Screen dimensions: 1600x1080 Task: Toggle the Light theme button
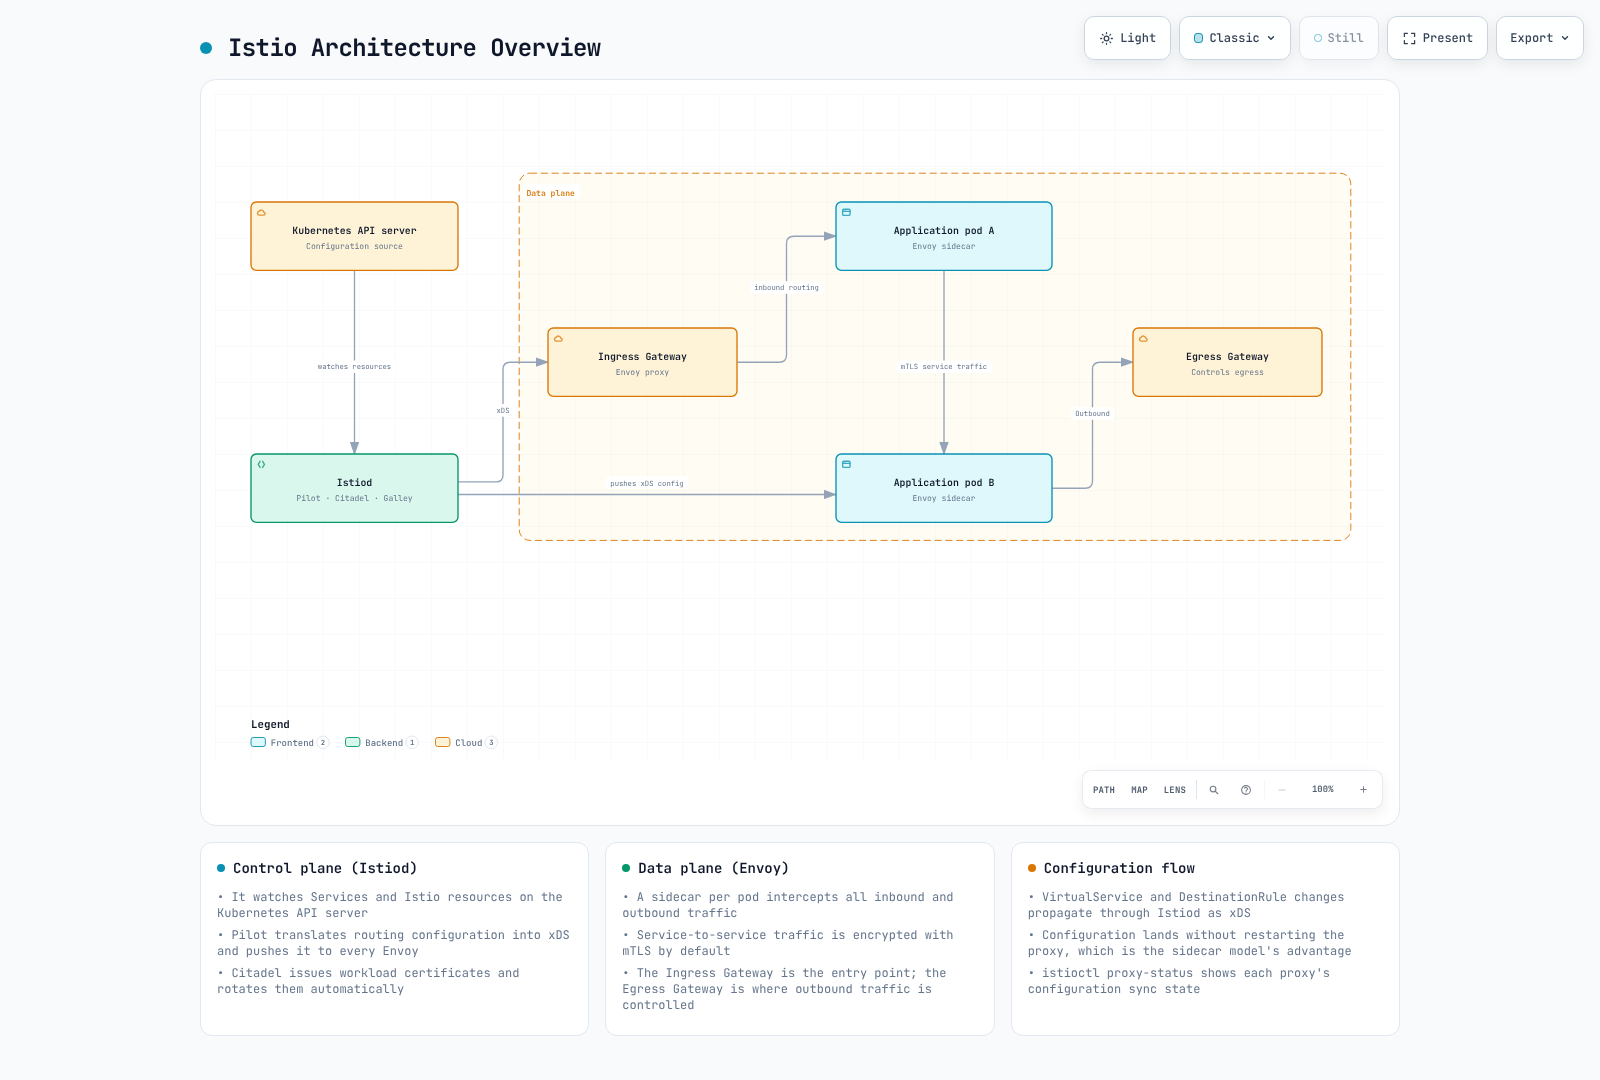coord(1127,38)
